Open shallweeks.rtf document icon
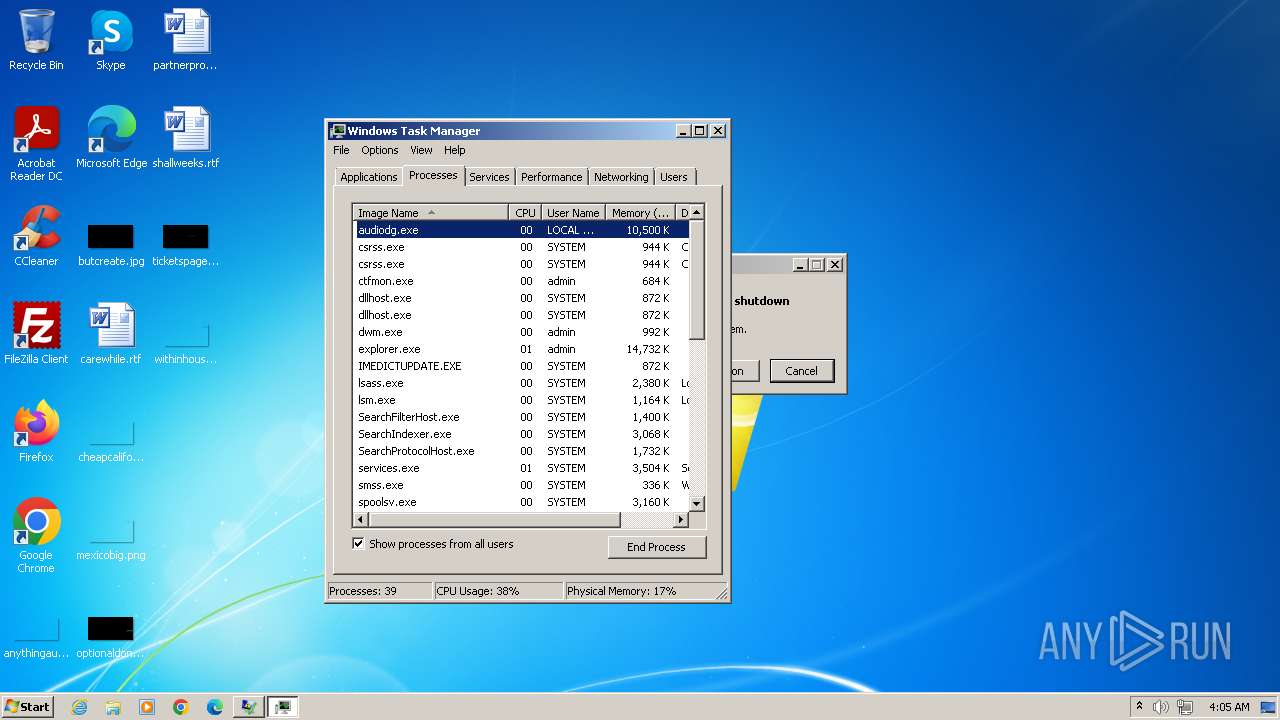 click(185, 138)
